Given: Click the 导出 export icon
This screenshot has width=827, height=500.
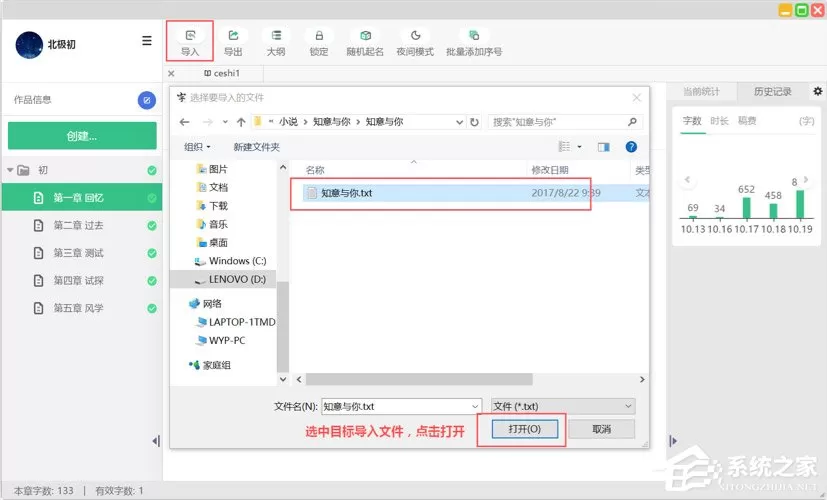Looking at the screenshot, I should 233,35.
